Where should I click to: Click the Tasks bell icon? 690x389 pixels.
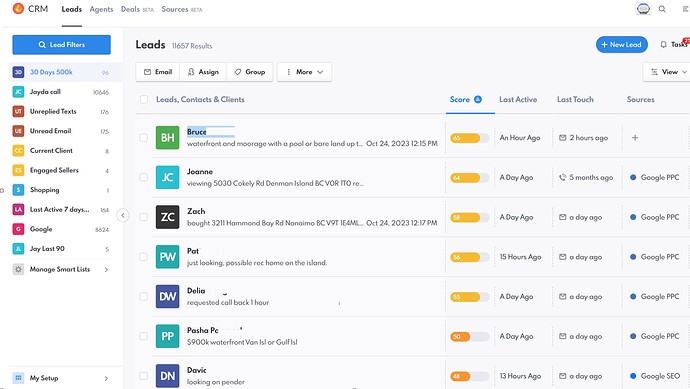(x=664, y=44)
